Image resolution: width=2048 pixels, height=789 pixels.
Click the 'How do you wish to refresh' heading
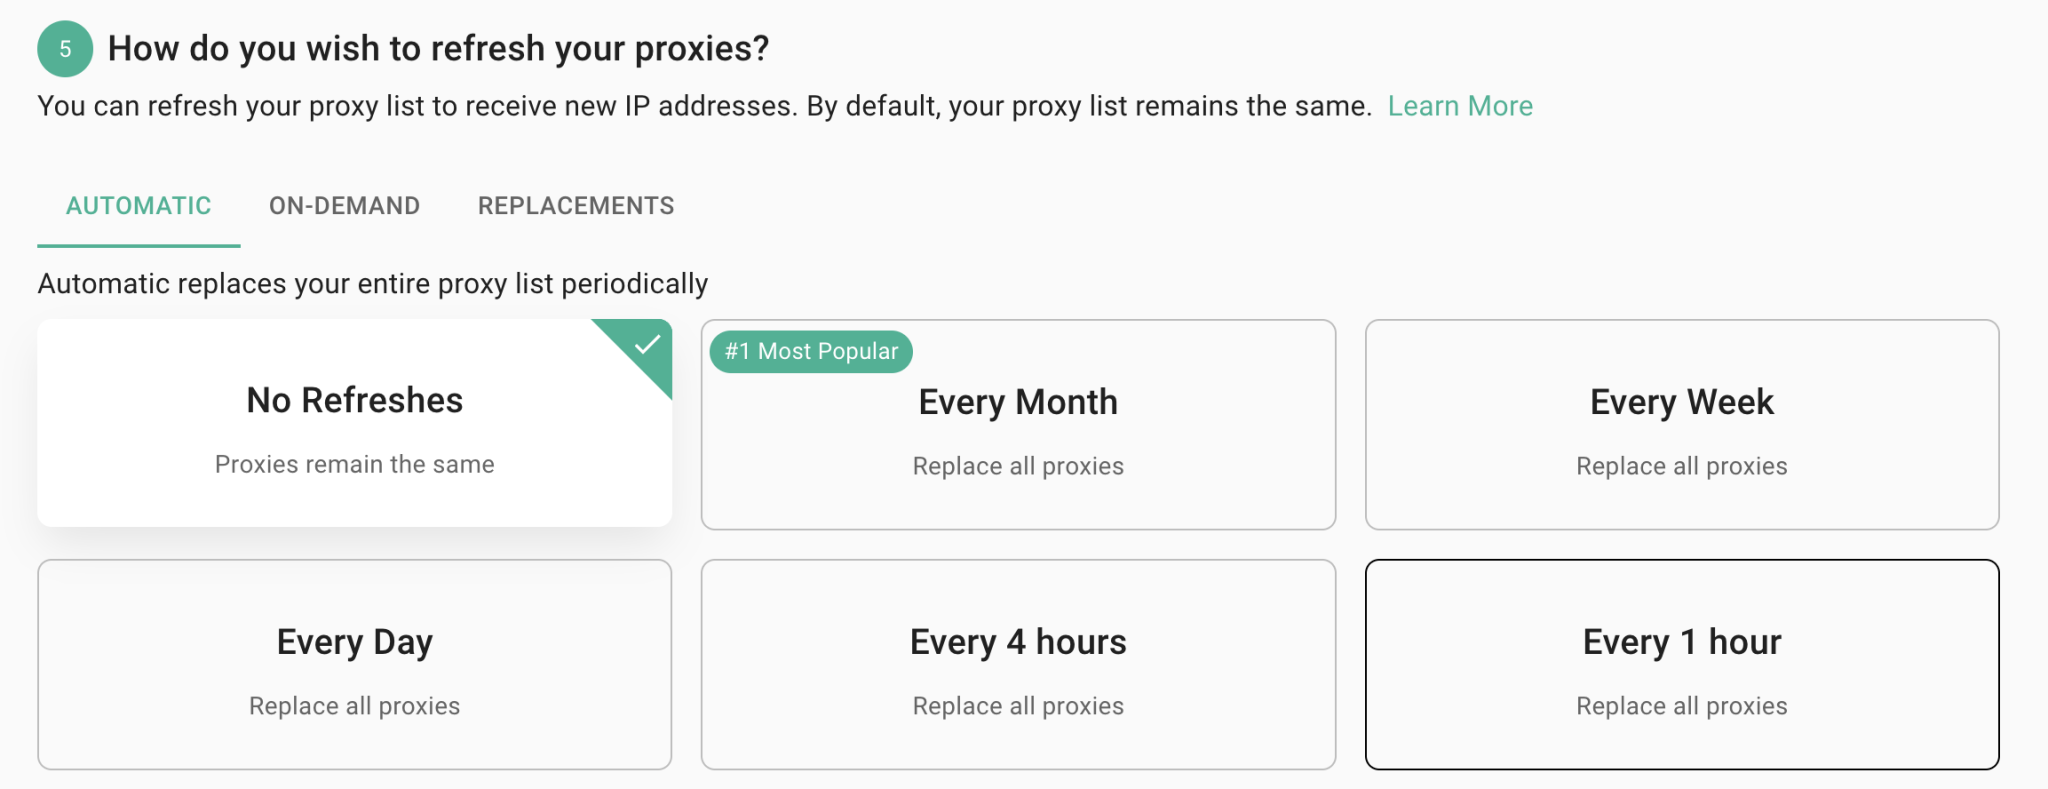pos(438,49)
